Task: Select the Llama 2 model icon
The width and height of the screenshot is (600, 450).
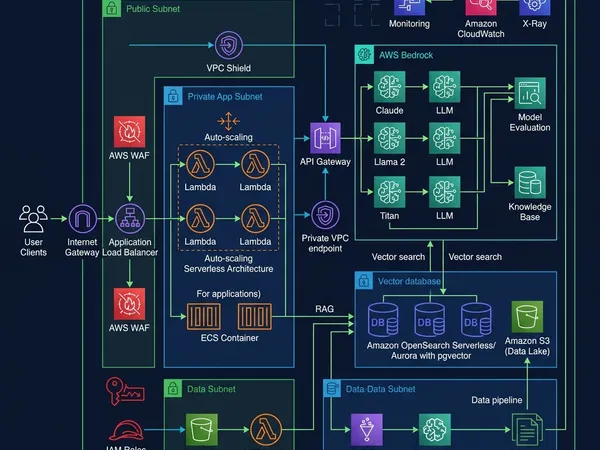Action: click(x=389, y=138)
